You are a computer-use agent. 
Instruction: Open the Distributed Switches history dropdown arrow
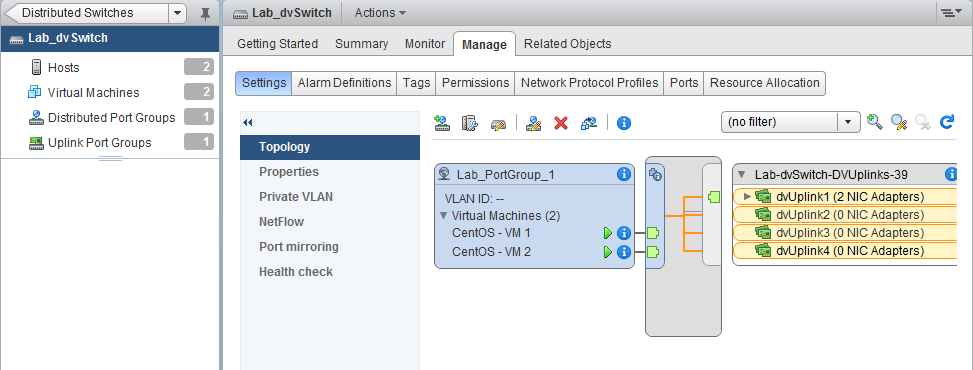177,12
